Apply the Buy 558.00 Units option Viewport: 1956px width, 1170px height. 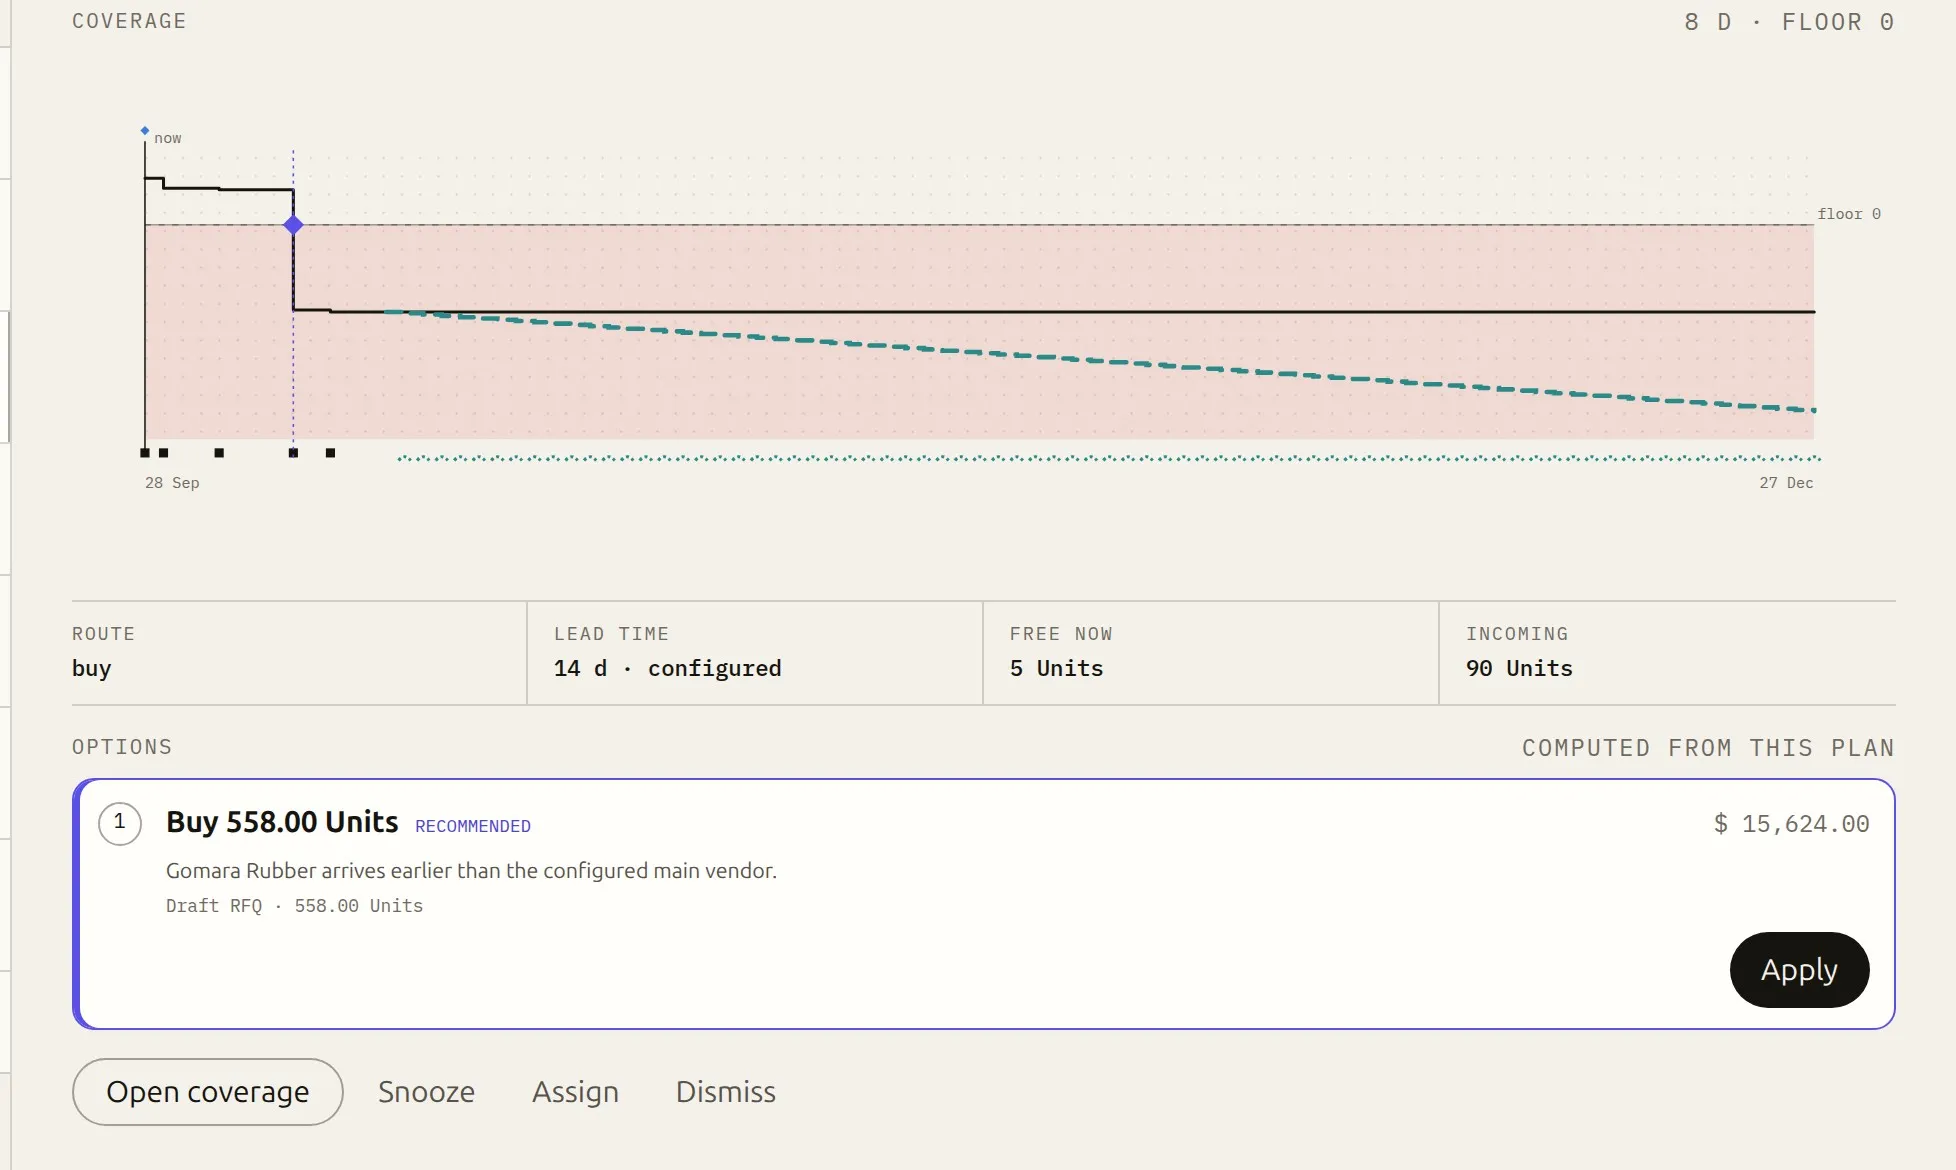(x=1799, y=970)
